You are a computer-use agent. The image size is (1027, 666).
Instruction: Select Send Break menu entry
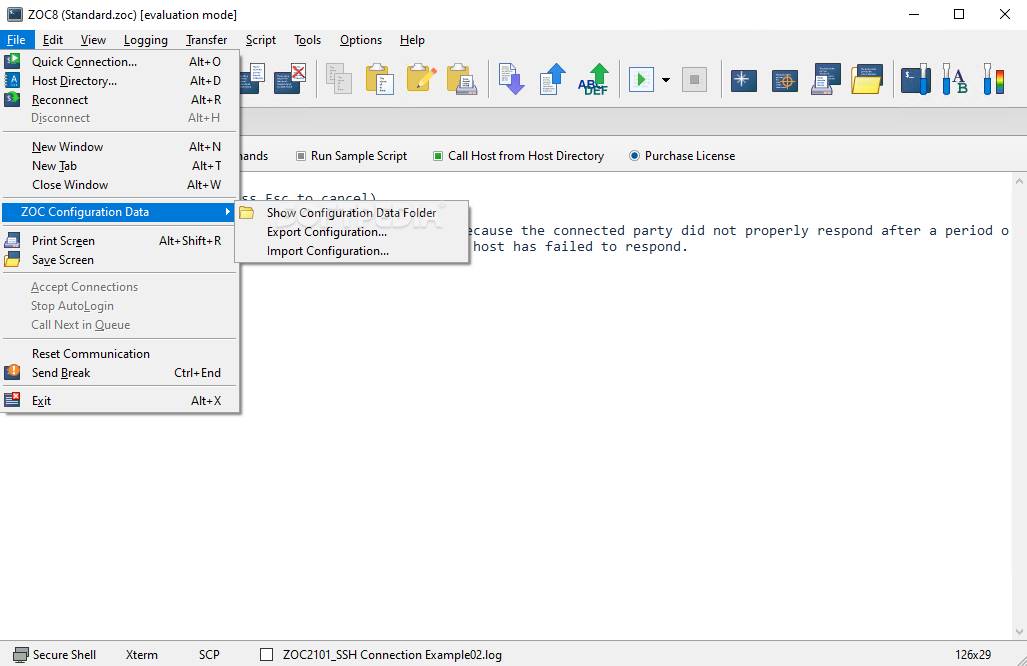[x=119, y=373]
